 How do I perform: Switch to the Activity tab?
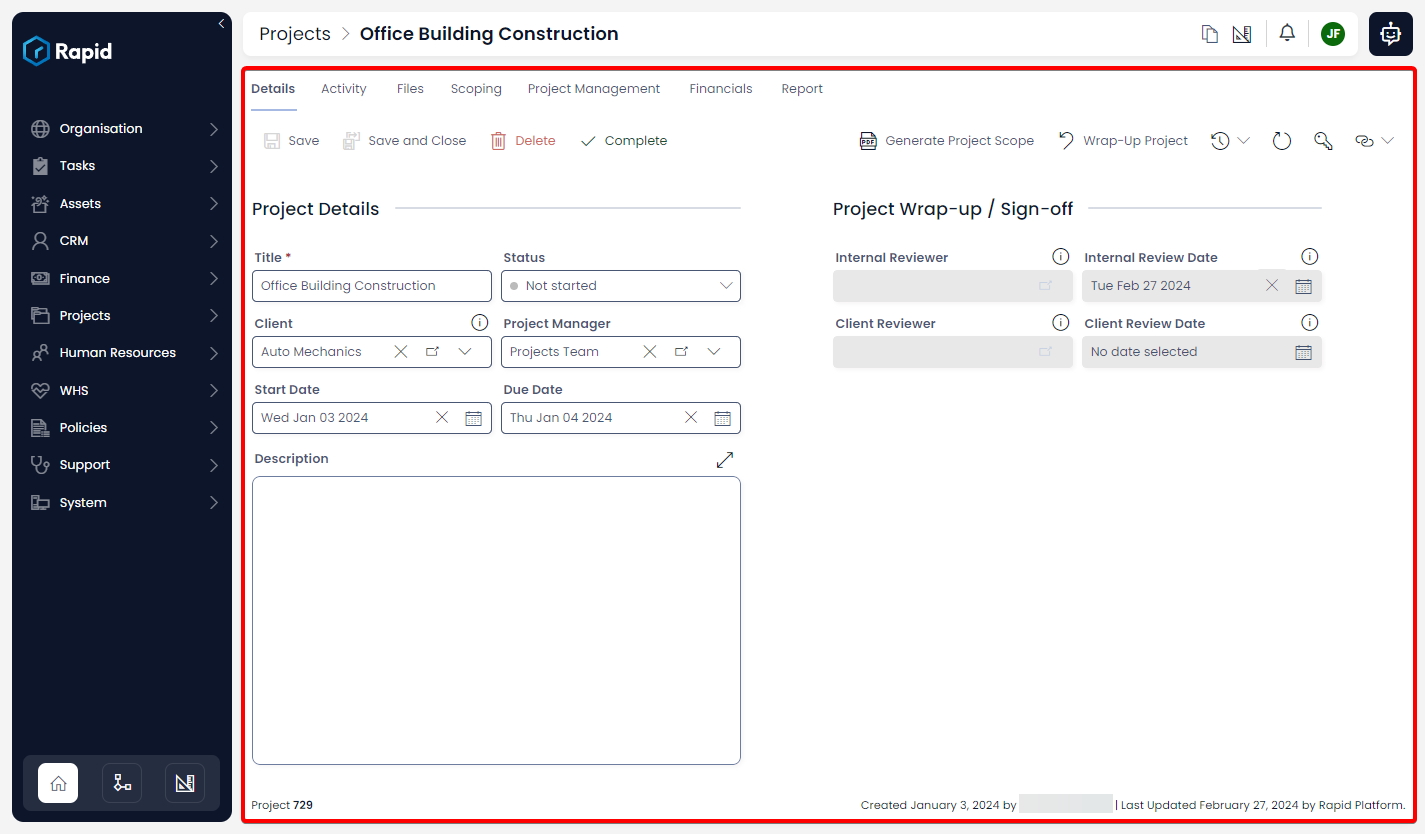tap(344, 89)
